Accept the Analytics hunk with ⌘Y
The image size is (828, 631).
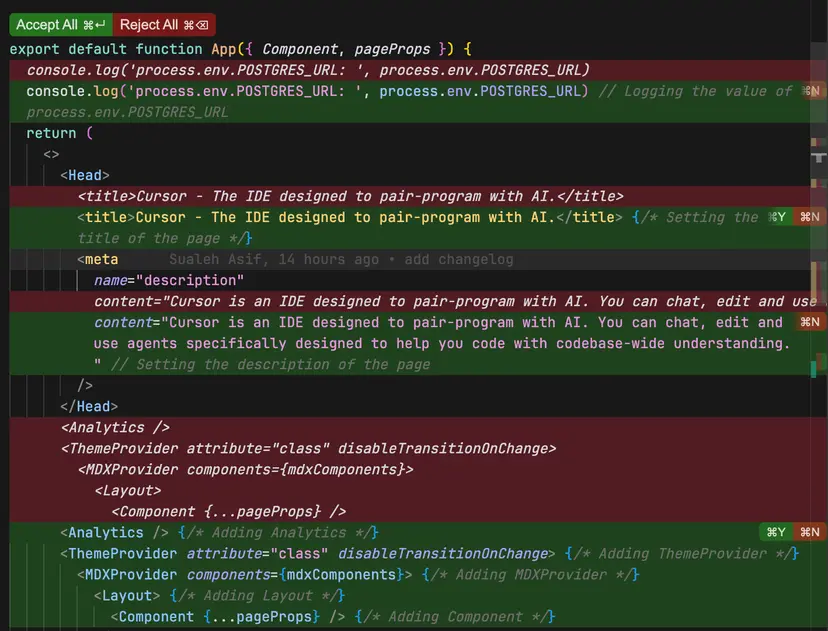point(776,532)
